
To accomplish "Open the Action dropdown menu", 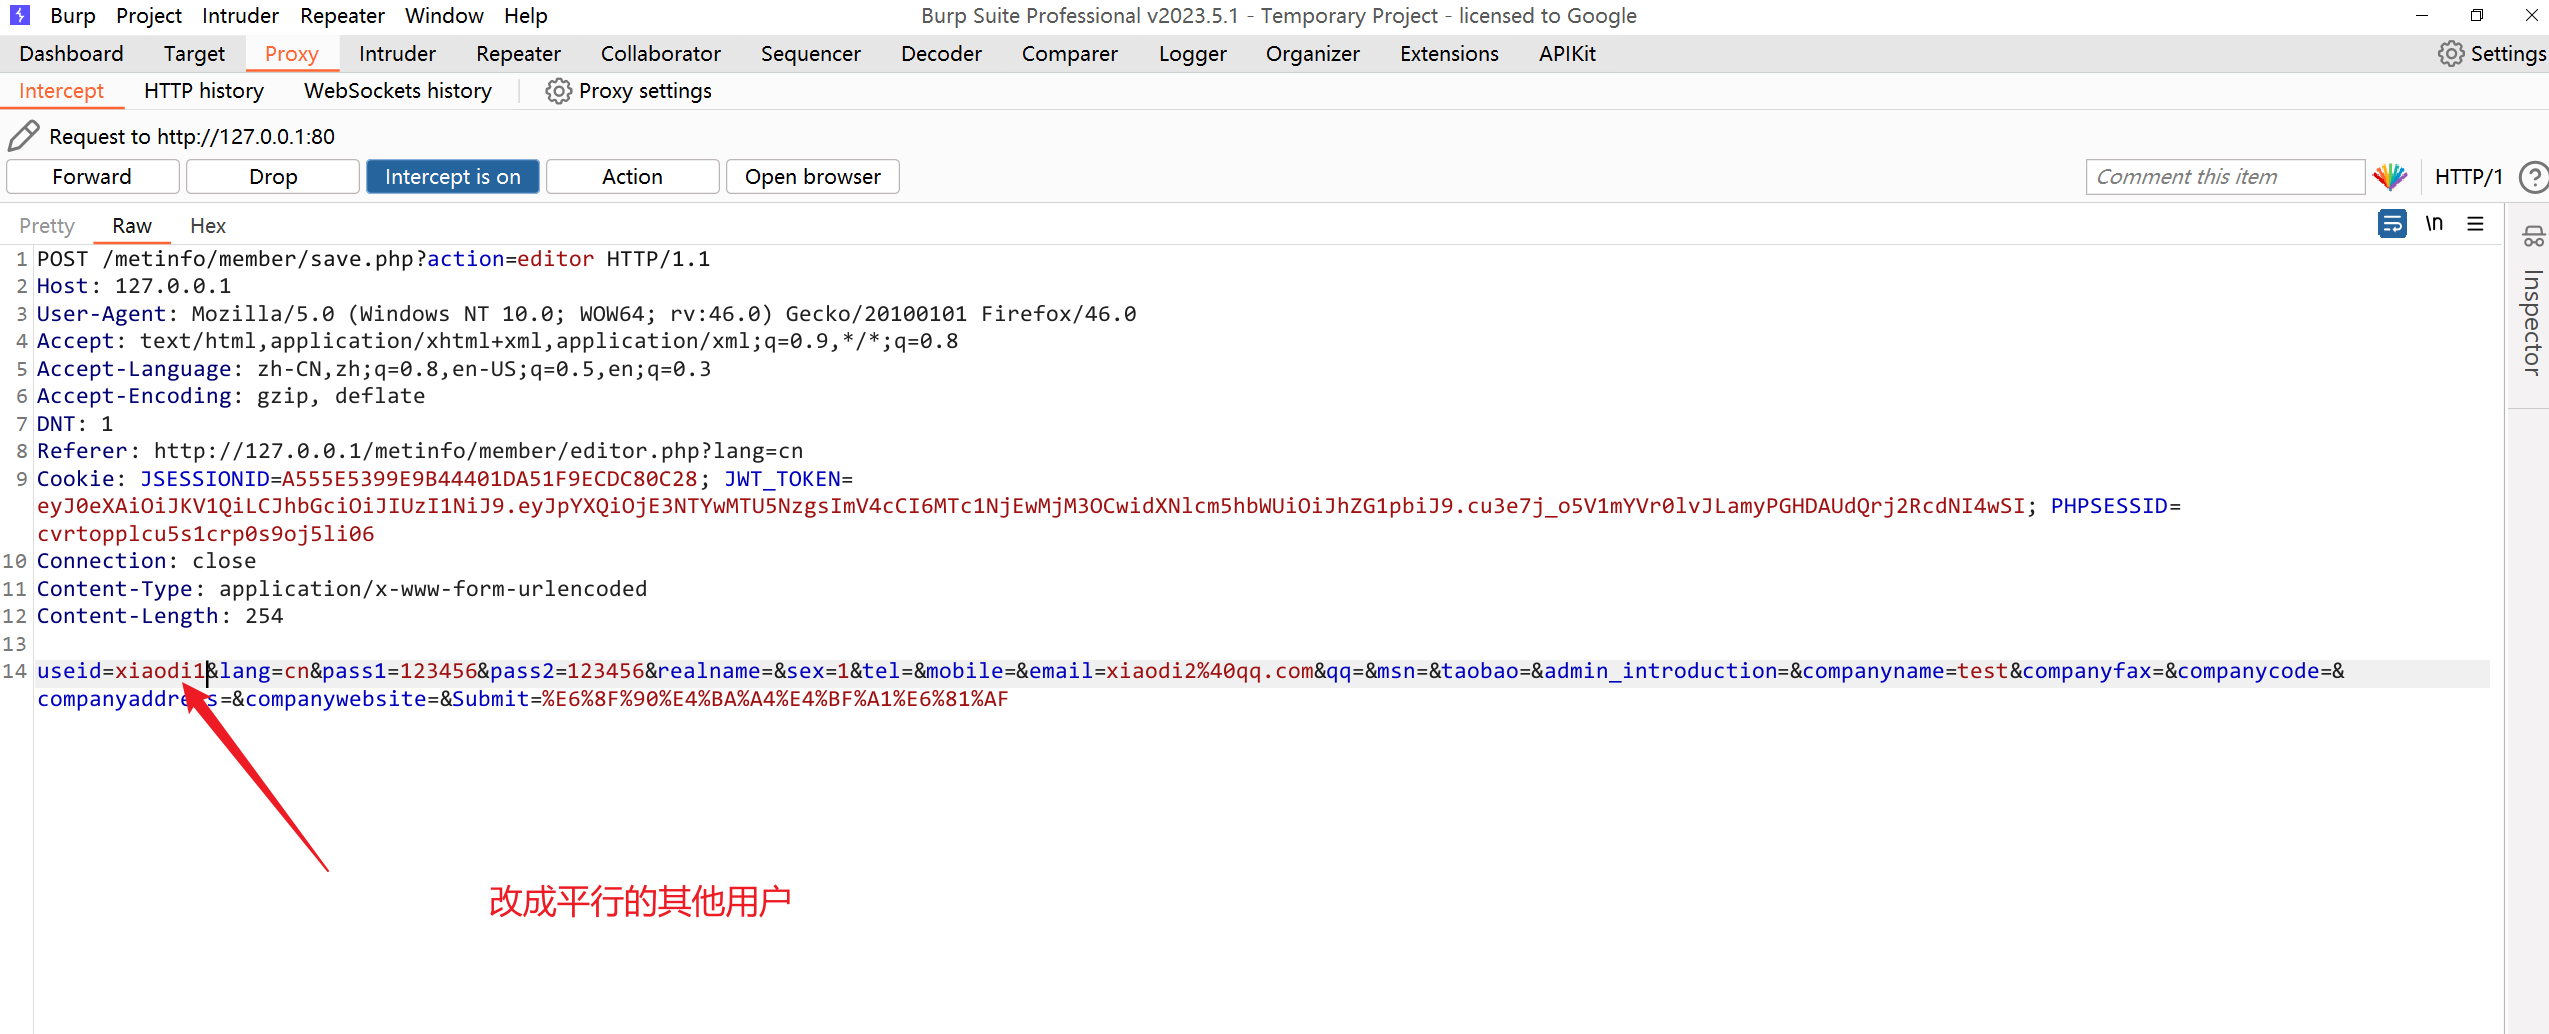I will click(x=632, y=177).
